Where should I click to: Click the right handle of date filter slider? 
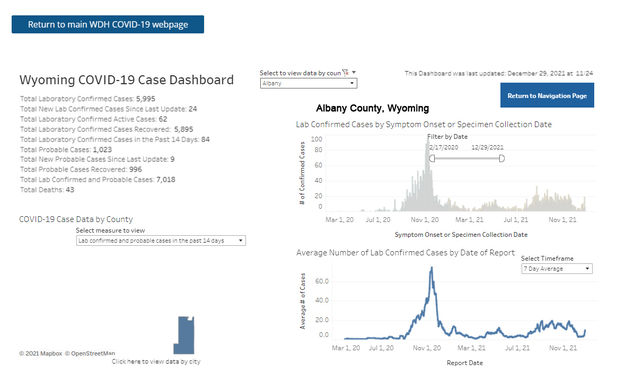(502, 159)
